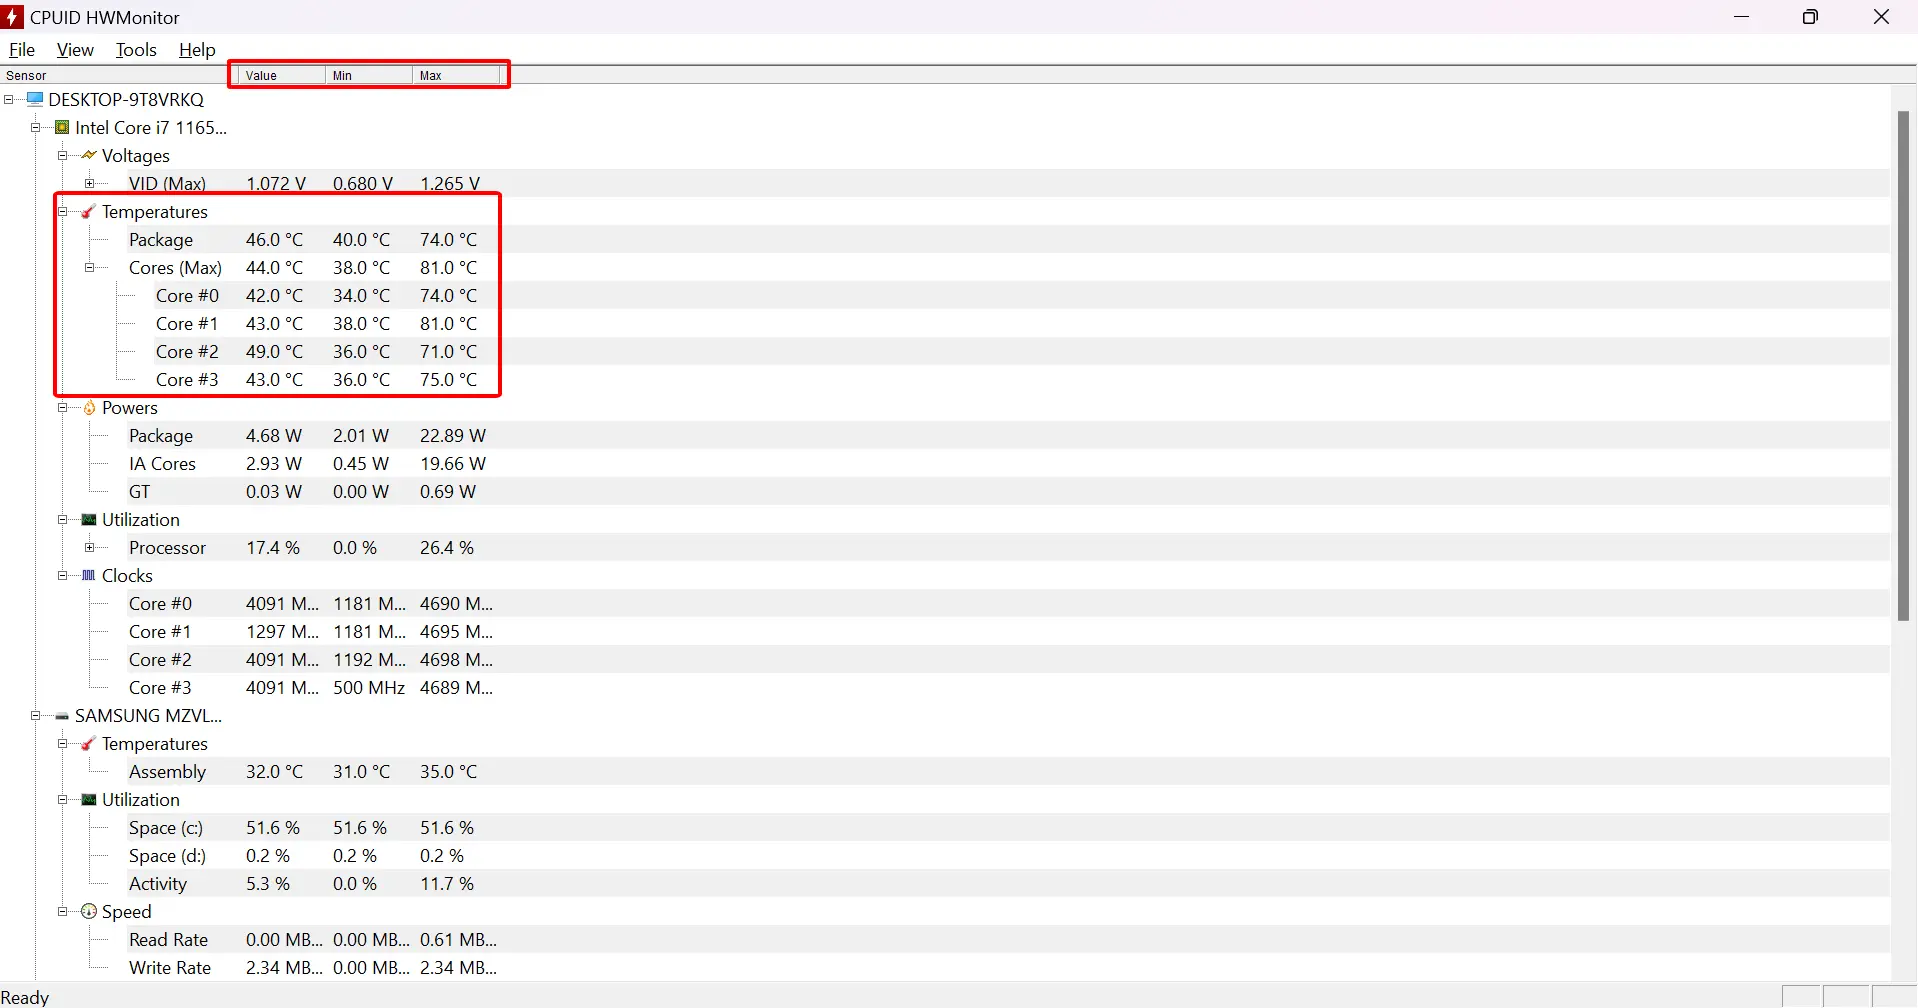Expand the Processor utilization entry
This screenshot has height=1008, width=1918.
point(90,547)
